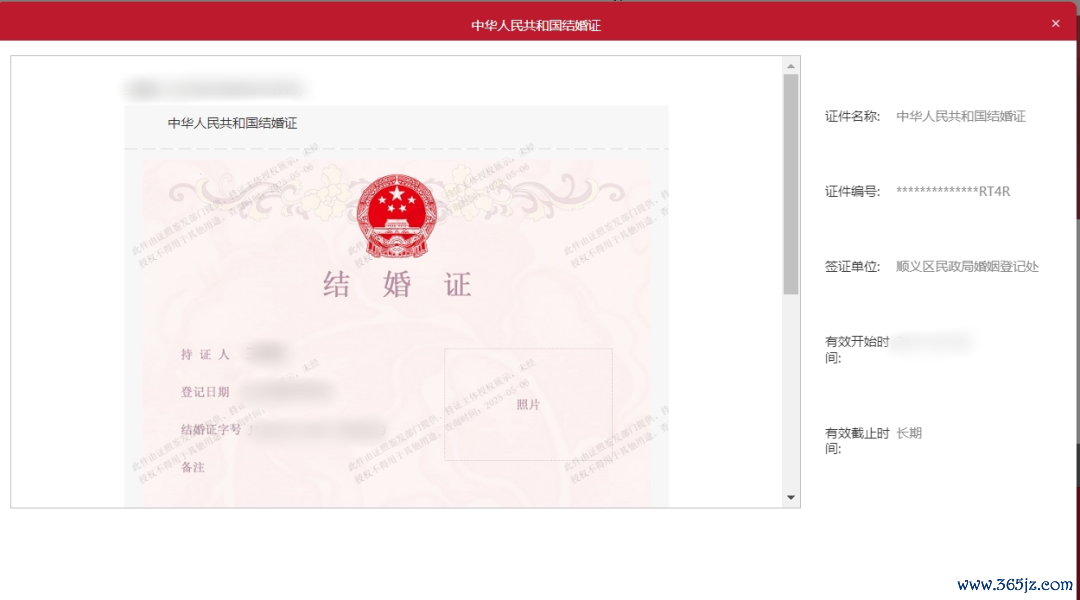Click the scrollbar up arrow in certificate preview

pyautogui.click(x=791, y=66)
